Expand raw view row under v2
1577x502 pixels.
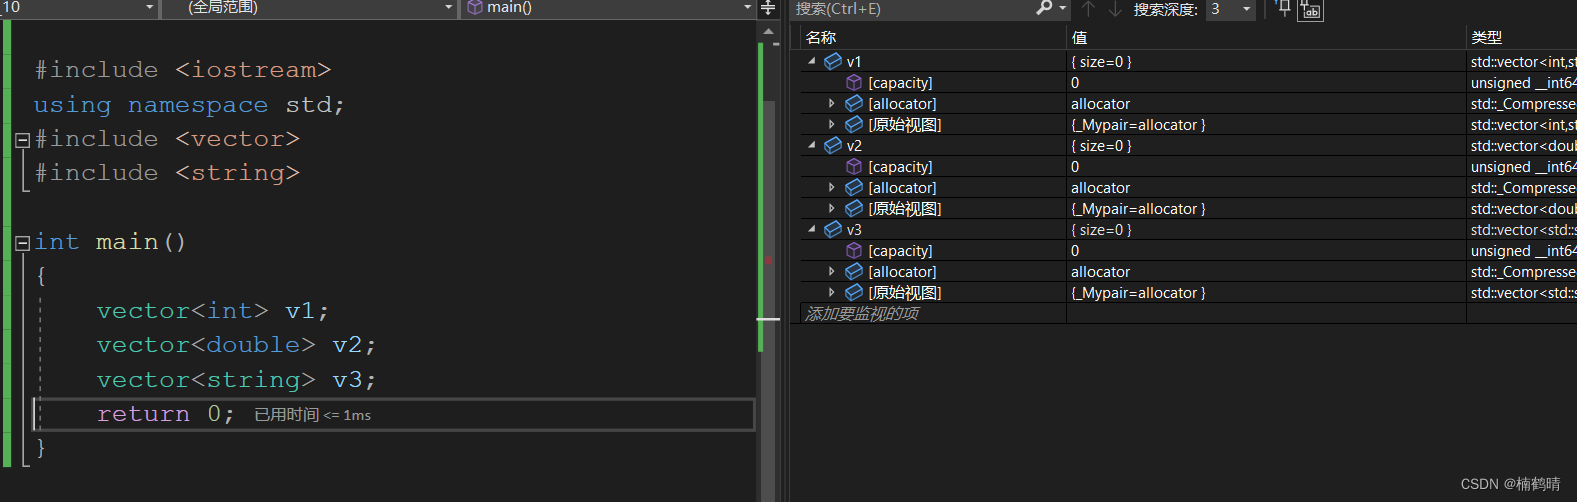pos(832,208)
